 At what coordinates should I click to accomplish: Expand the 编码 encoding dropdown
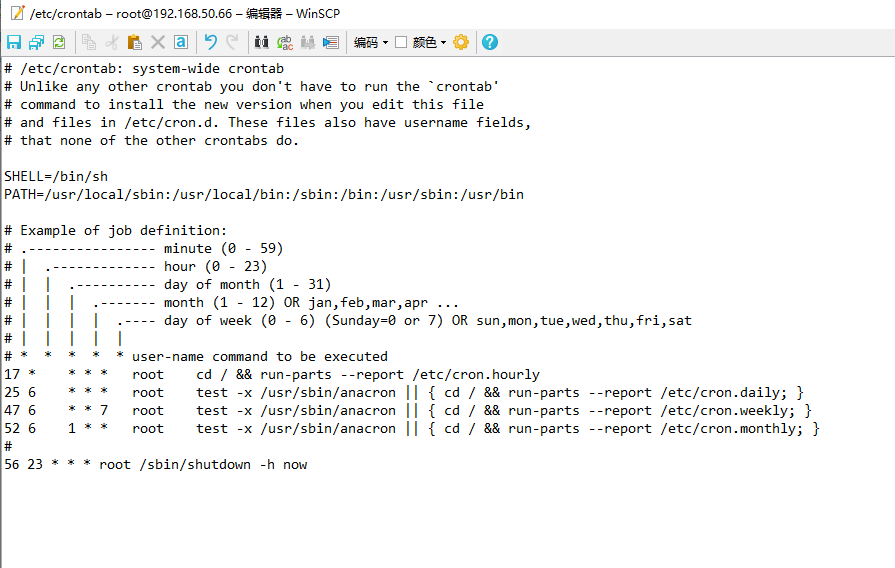point(370,42)
